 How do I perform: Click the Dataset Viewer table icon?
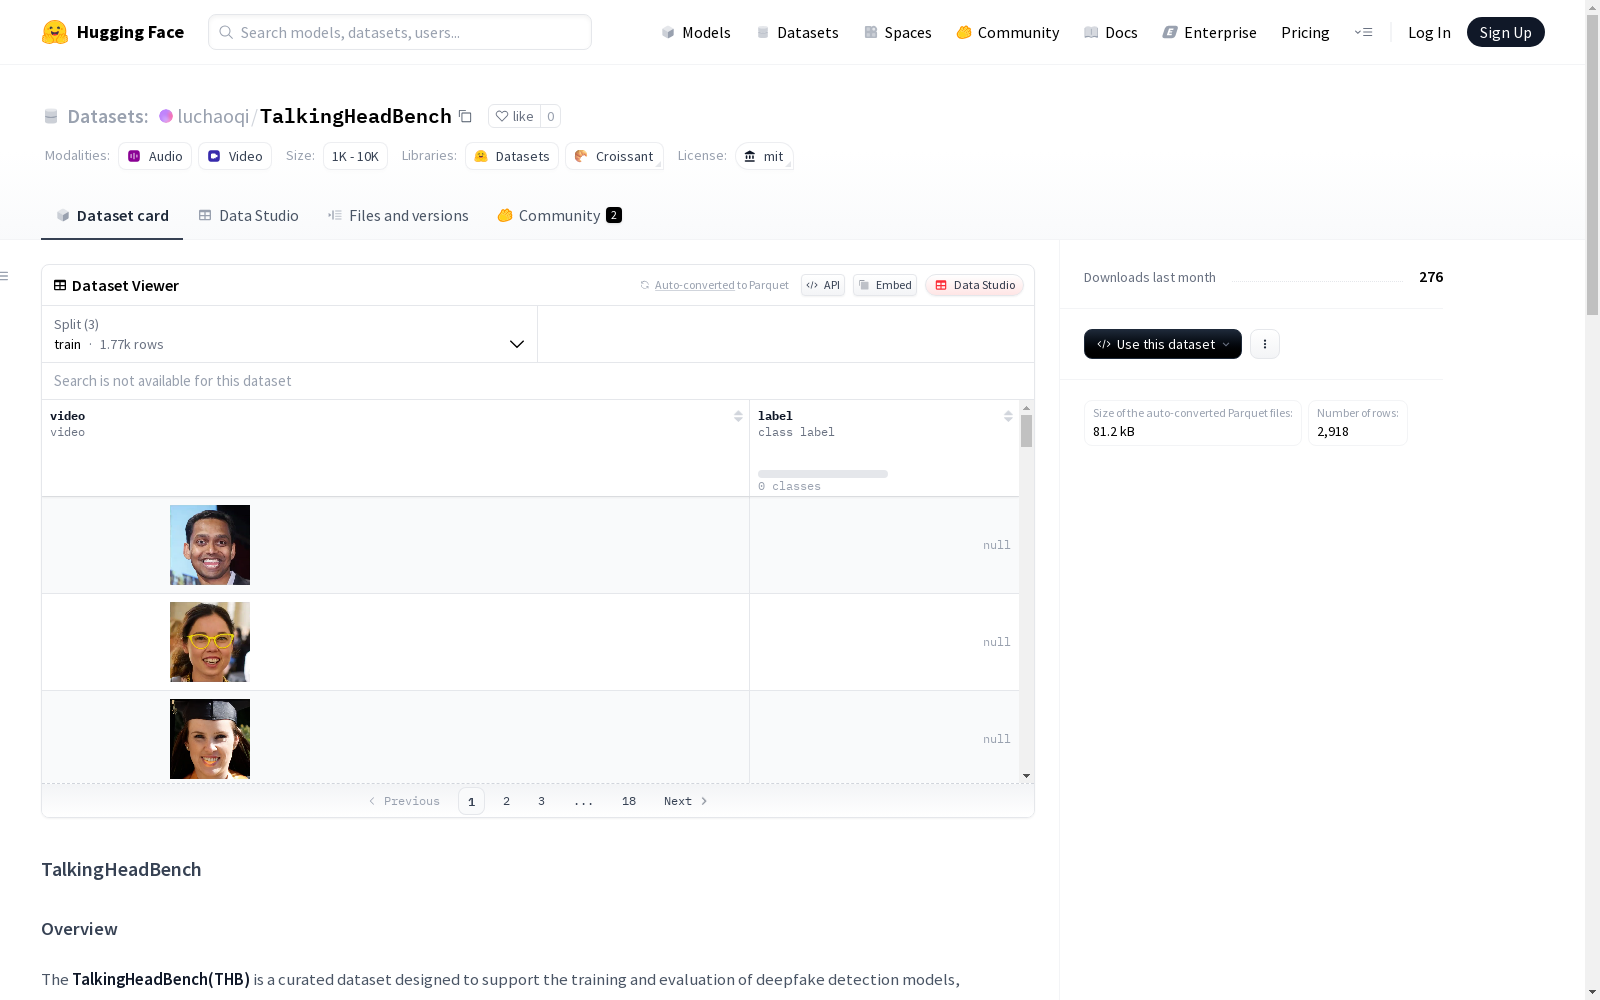60,285
